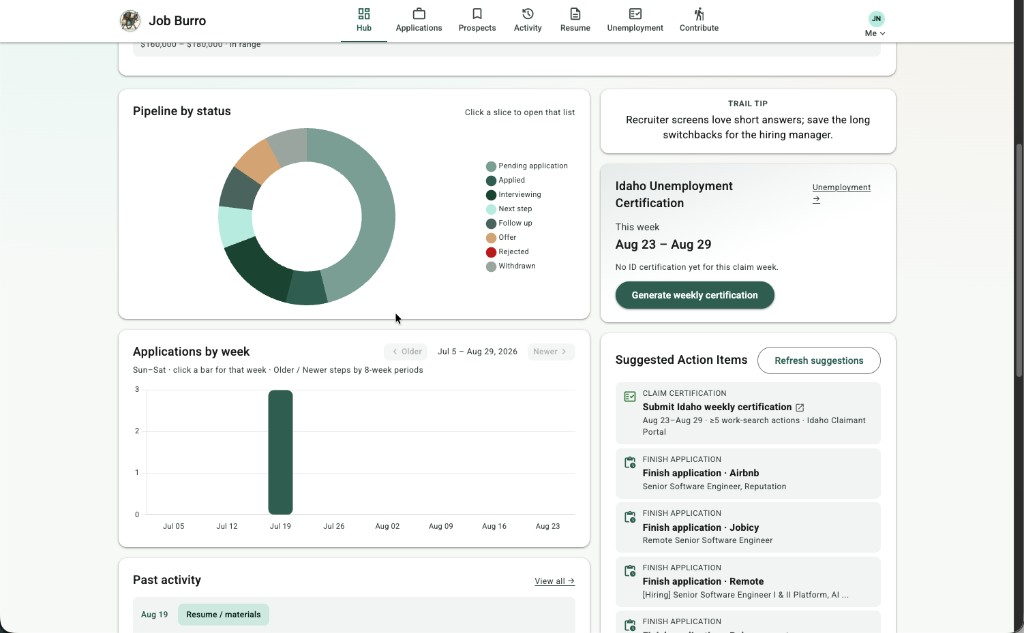Open the Unemployment tab

click(635, 20)
